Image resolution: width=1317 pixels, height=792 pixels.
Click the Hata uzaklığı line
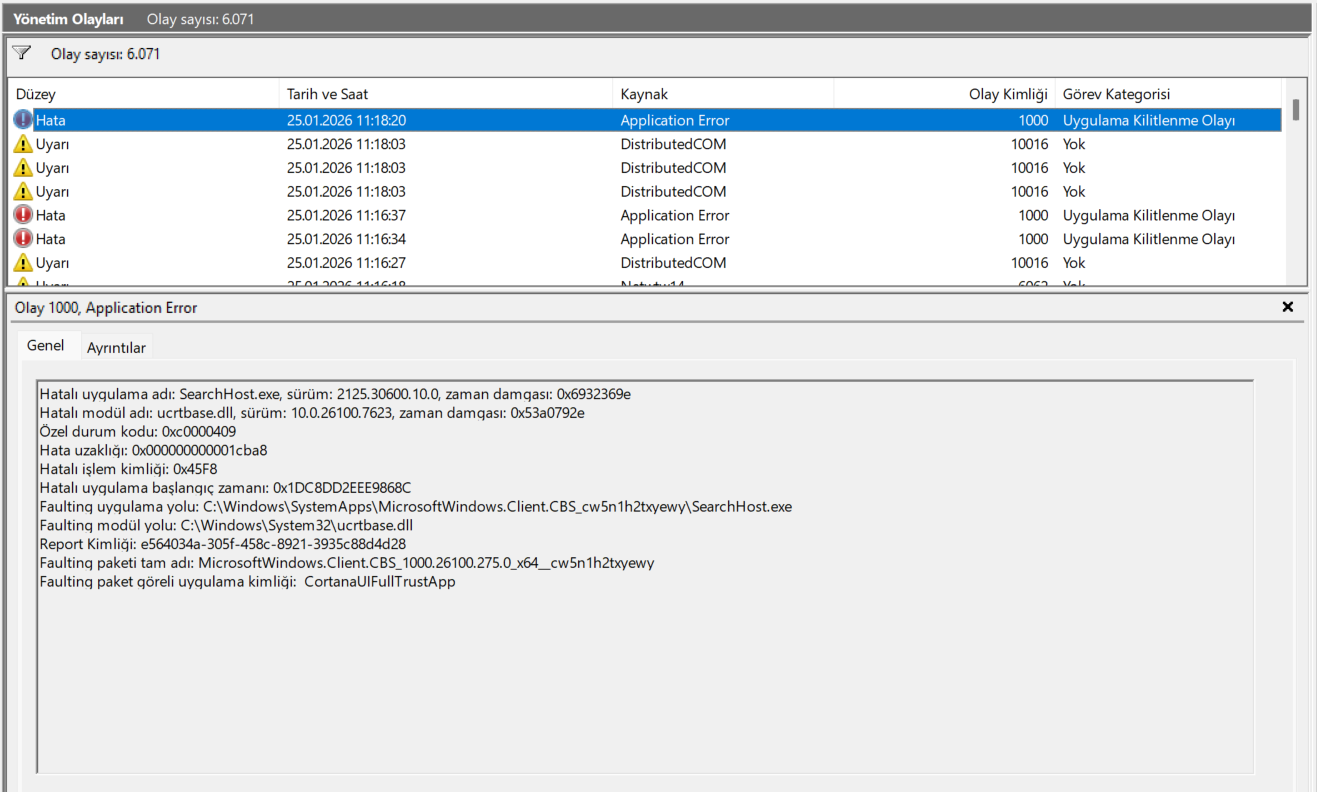[153, 450]
